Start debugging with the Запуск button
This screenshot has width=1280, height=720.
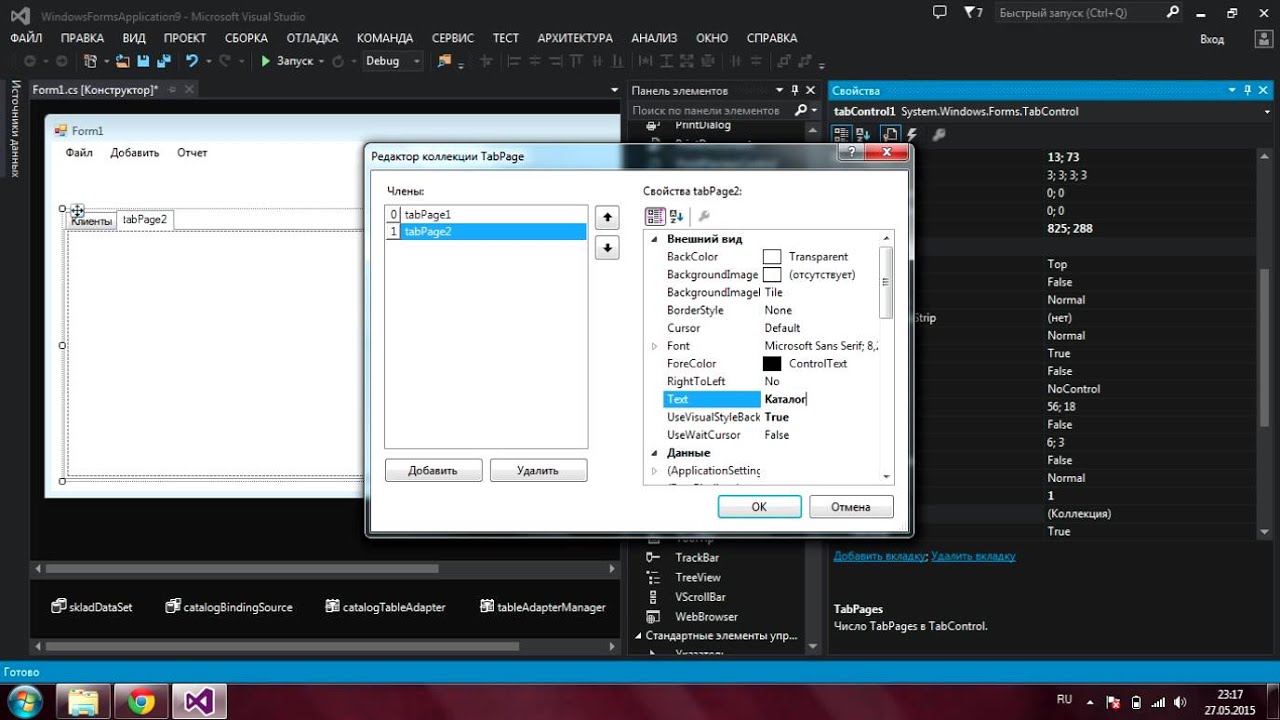click(287, 61)
